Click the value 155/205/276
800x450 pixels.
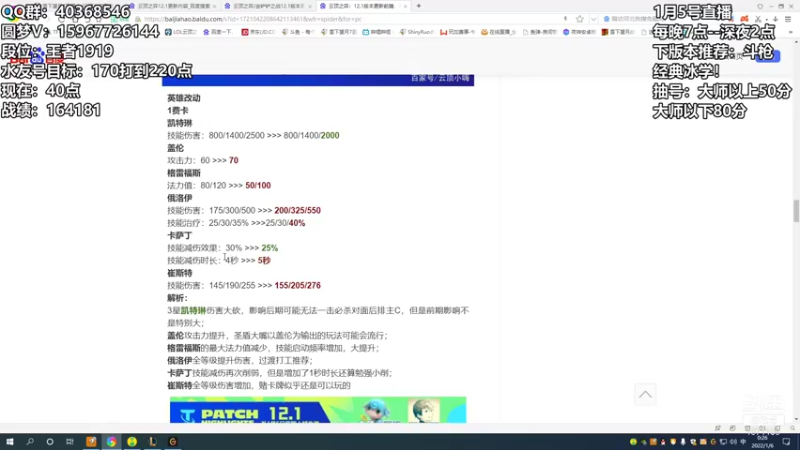(297, 285)
